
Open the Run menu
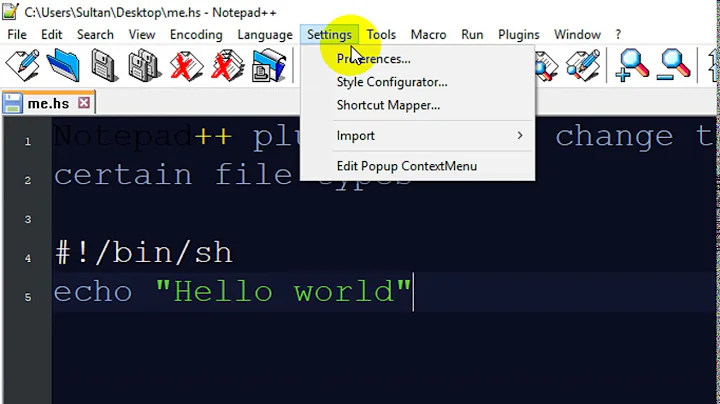pos(472,34)
